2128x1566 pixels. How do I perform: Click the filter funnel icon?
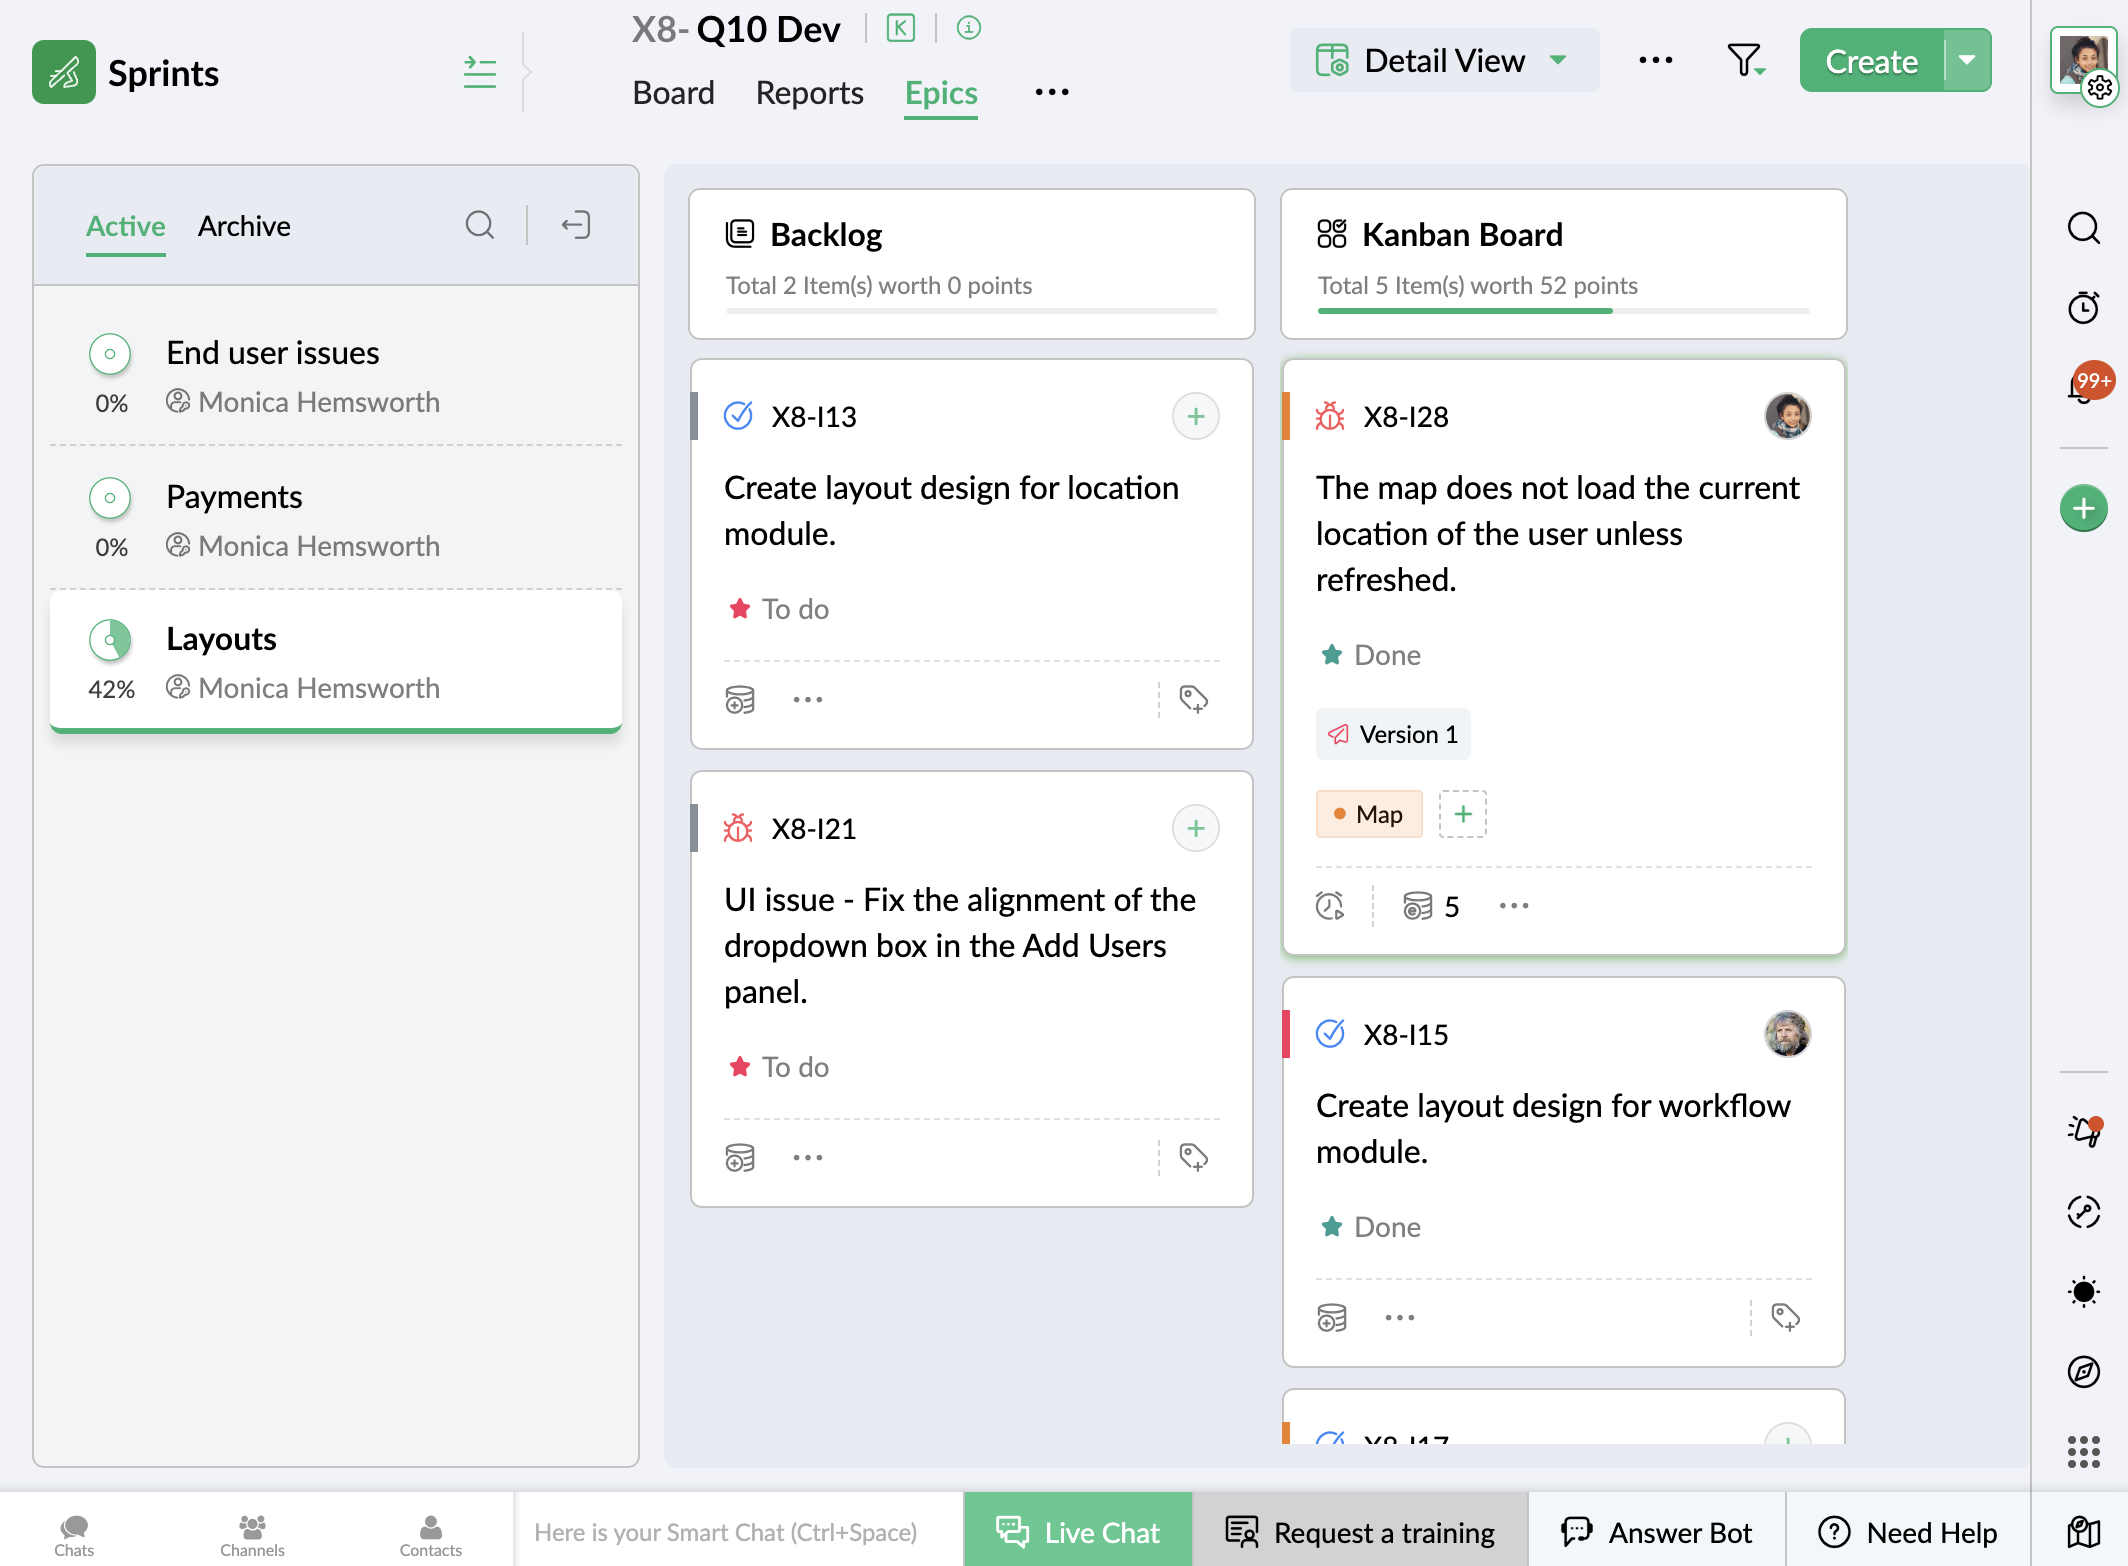tap(1744, 60)
